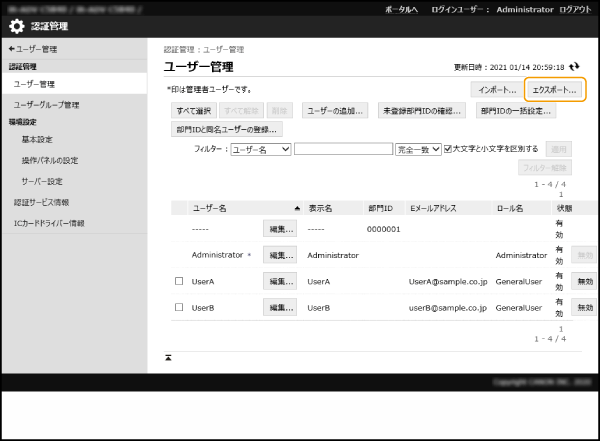Screen dimensions: 600x441
Task: Select サーバー設定 from the sidebar
Action: point(42,181)
